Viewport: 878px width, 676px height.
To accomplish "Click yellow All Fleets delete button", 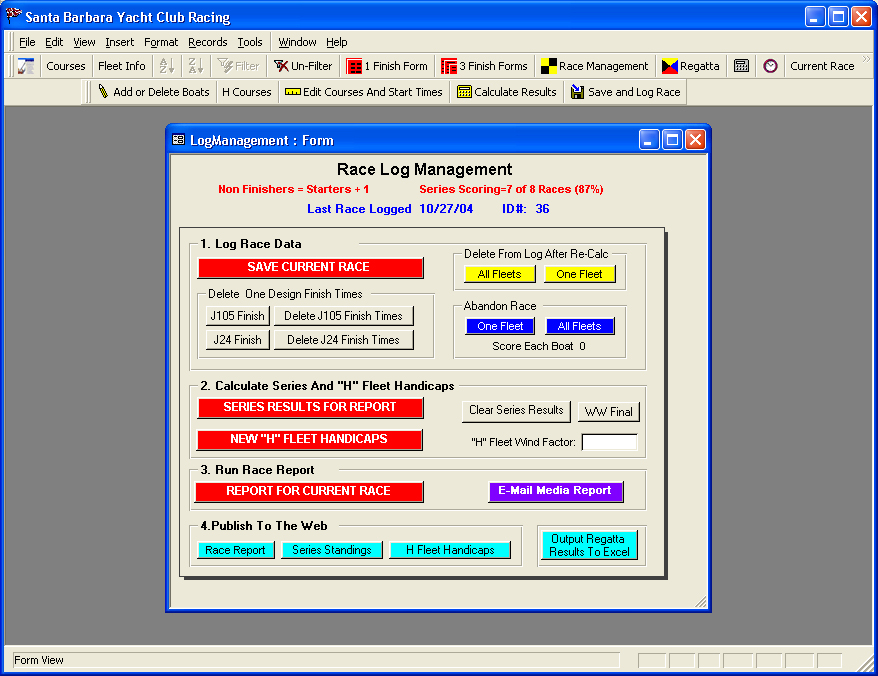I will 499,274.
